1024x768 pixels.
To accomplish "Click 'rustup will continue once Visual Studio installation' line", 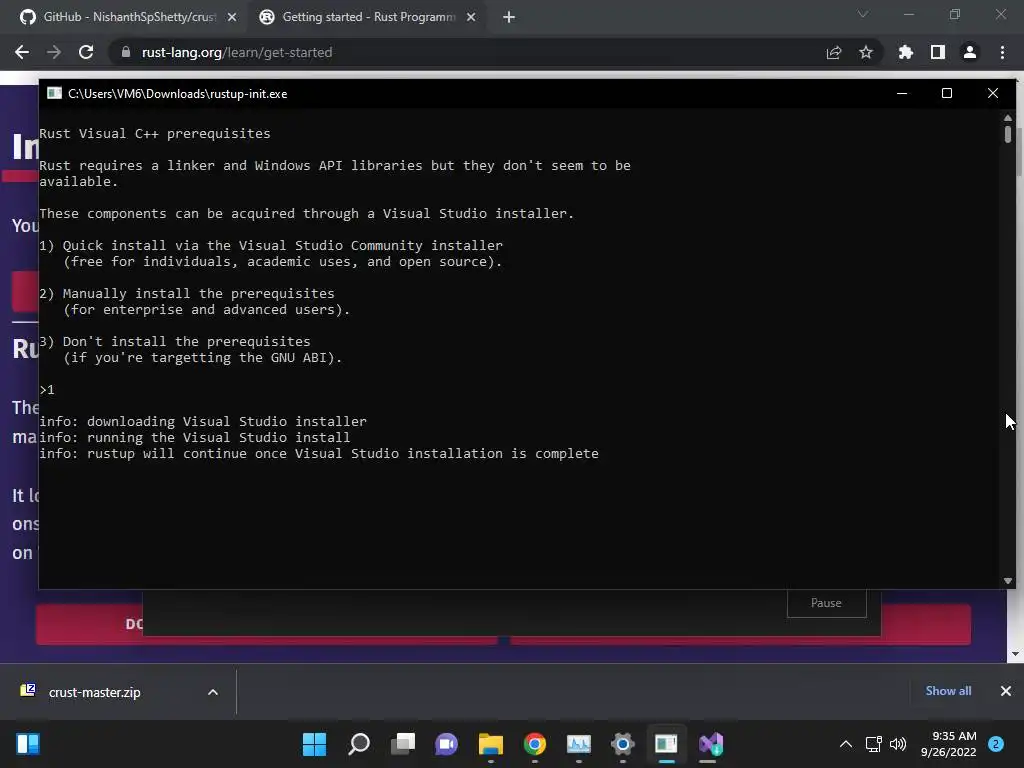I will pos(319,453).
